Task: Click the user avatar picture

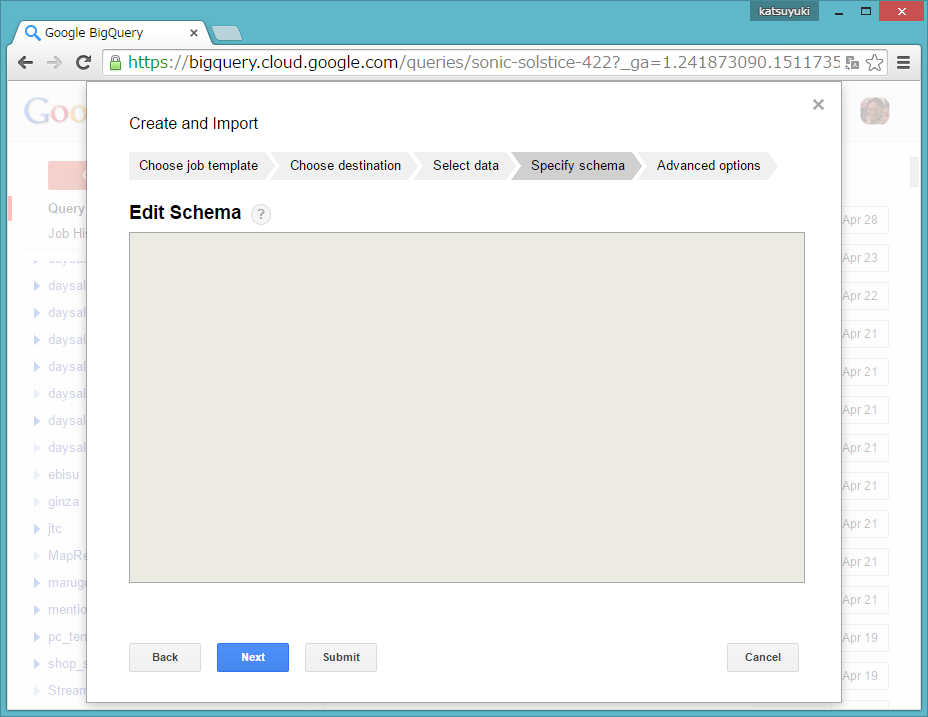Action: (875, 111)
